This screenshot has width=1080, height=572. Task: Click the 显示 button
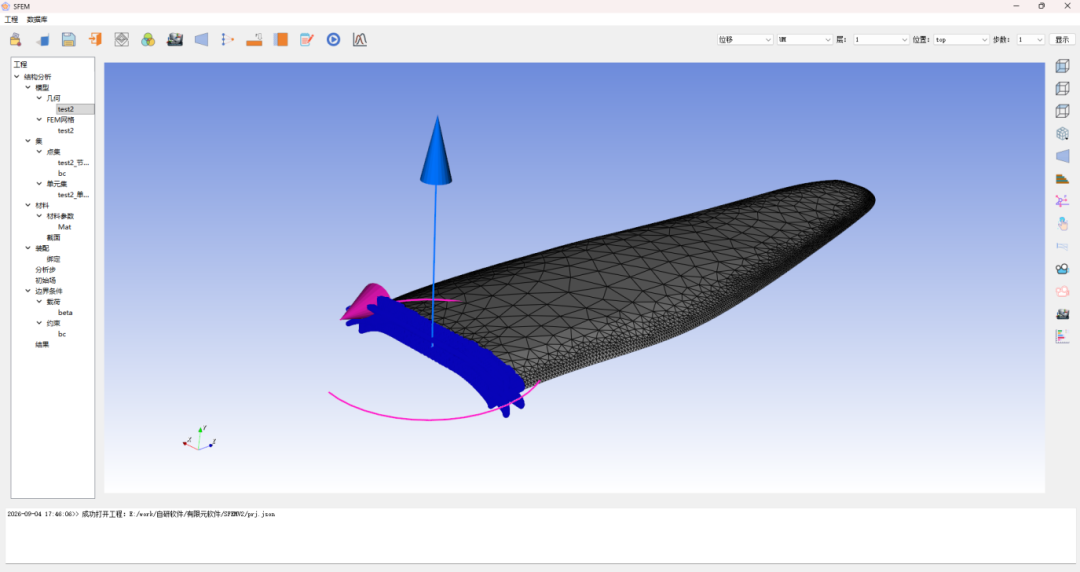click(x=1062, y=40)
